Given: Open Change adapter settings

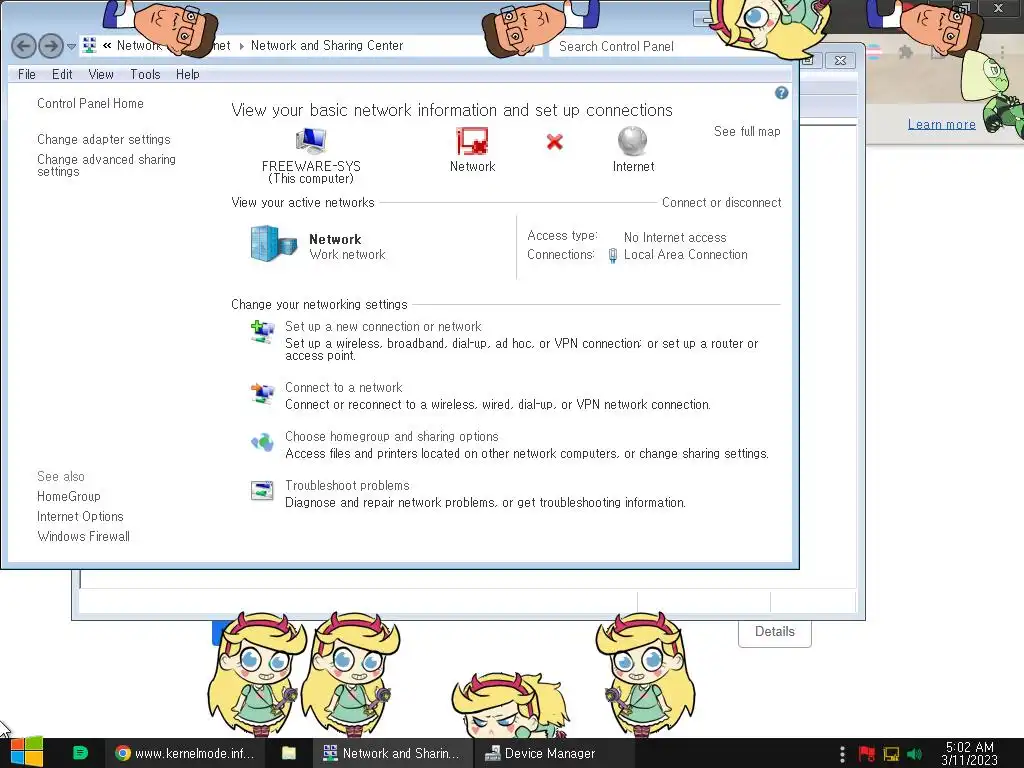Looking at the screenshot, I should tap(104, 139).
